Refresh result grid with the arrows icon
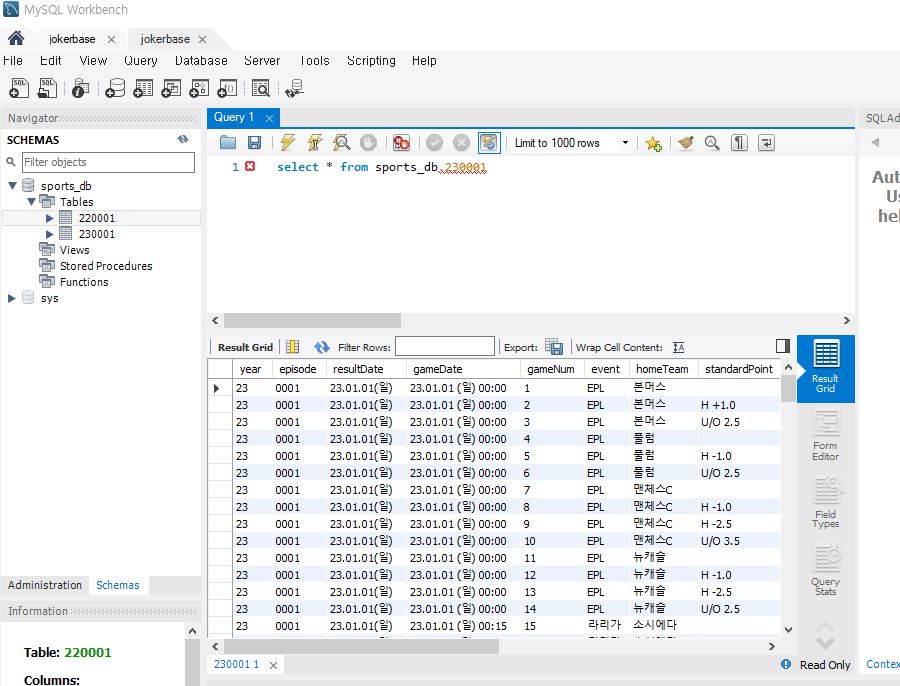 [322, 347]
